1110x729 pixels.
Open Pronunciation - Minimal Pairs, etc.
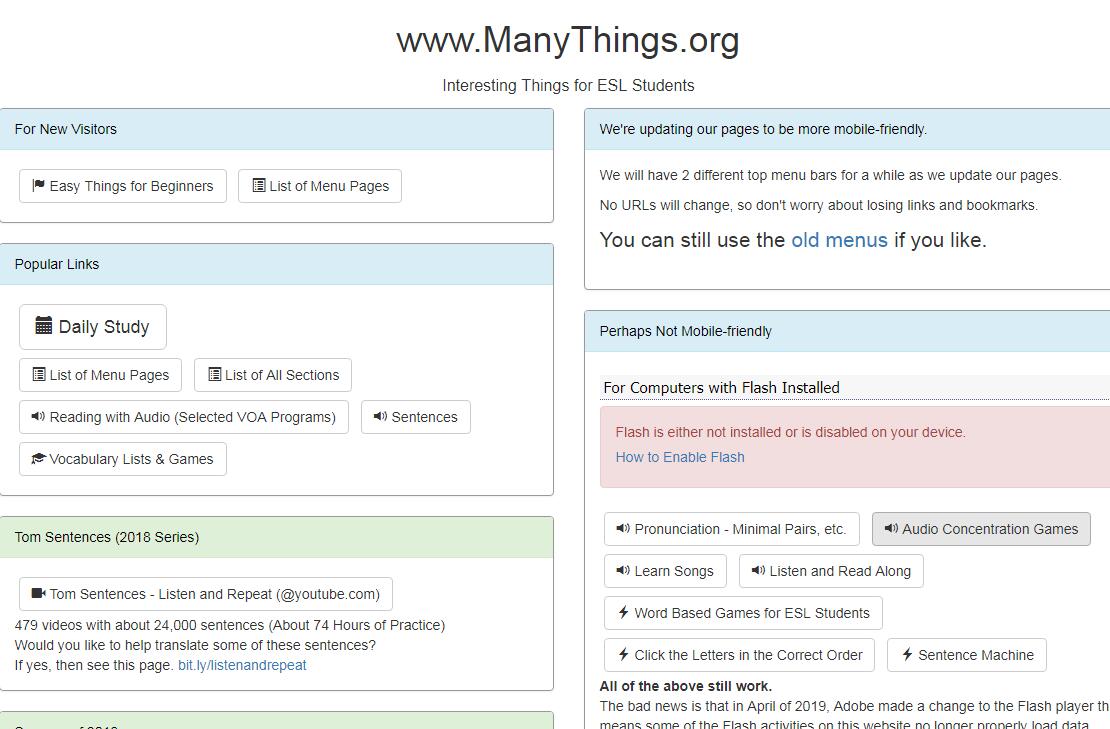click(x=731, y=529)
